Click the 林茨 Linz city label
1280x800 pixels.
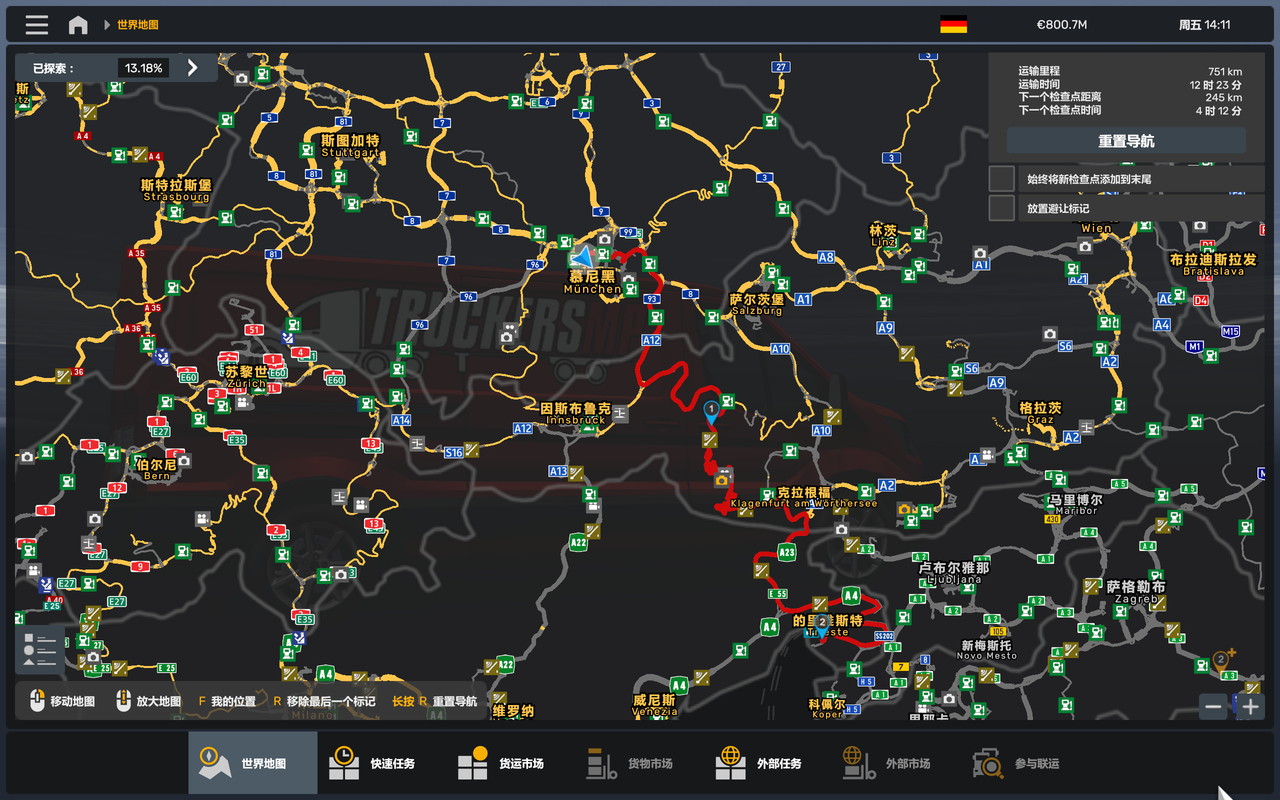click(x=883, y=235)
